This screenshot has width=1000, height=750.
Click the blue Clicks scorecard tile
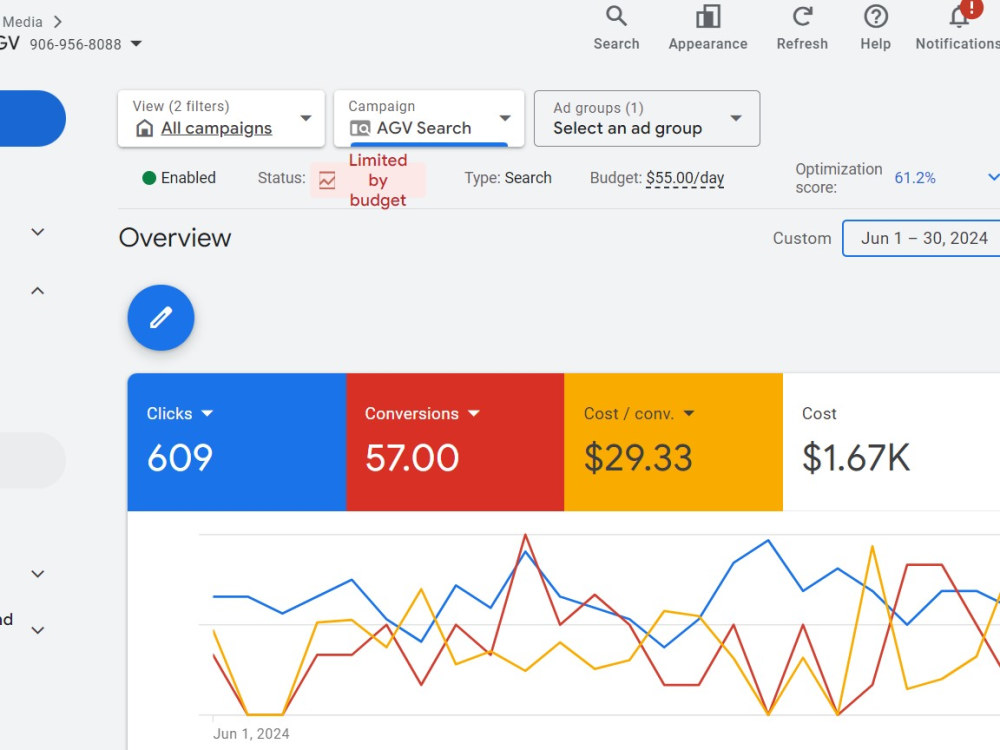[237, 442]
